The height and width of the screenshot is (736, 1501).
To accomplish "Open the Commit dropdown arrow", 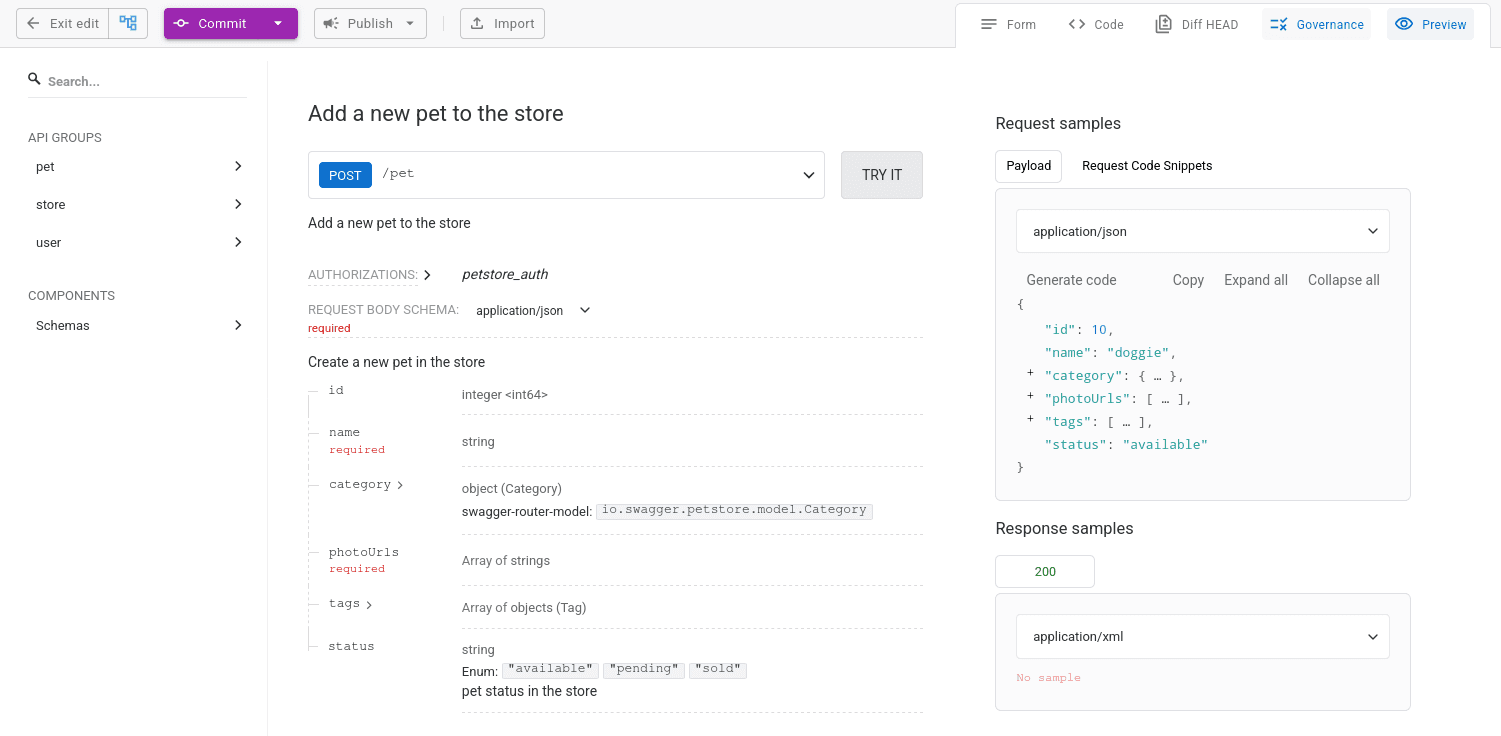I will [278, 23].
